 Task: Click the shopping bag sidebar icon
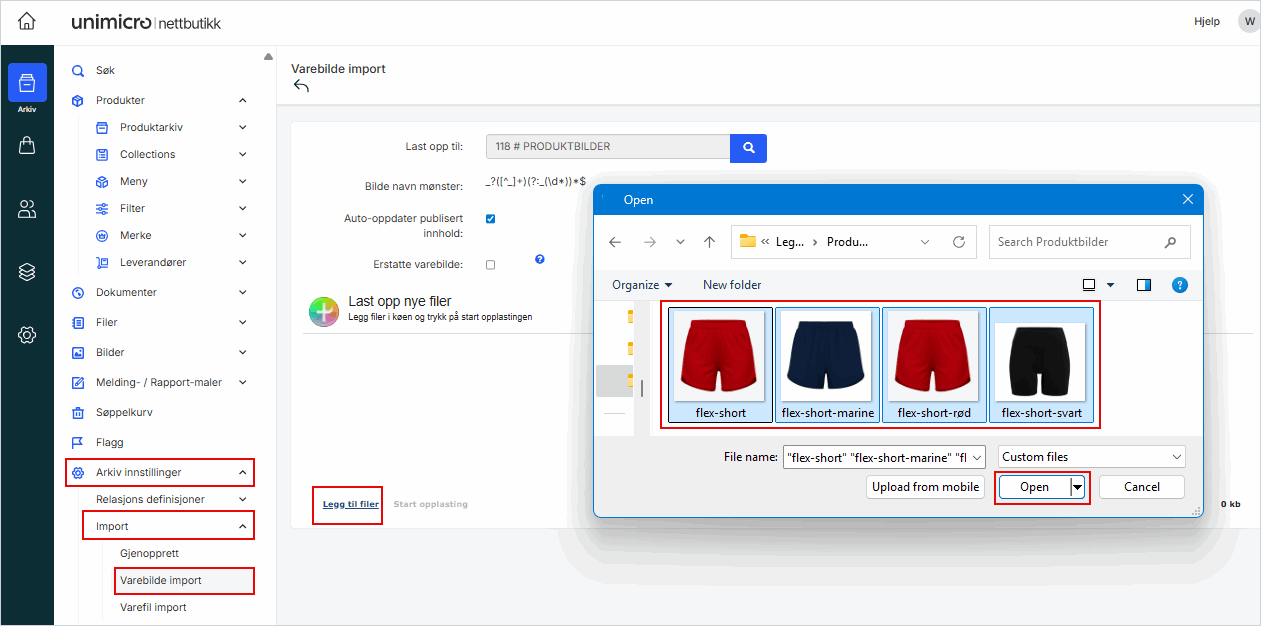pyautogui.click(x=27, y=146)
